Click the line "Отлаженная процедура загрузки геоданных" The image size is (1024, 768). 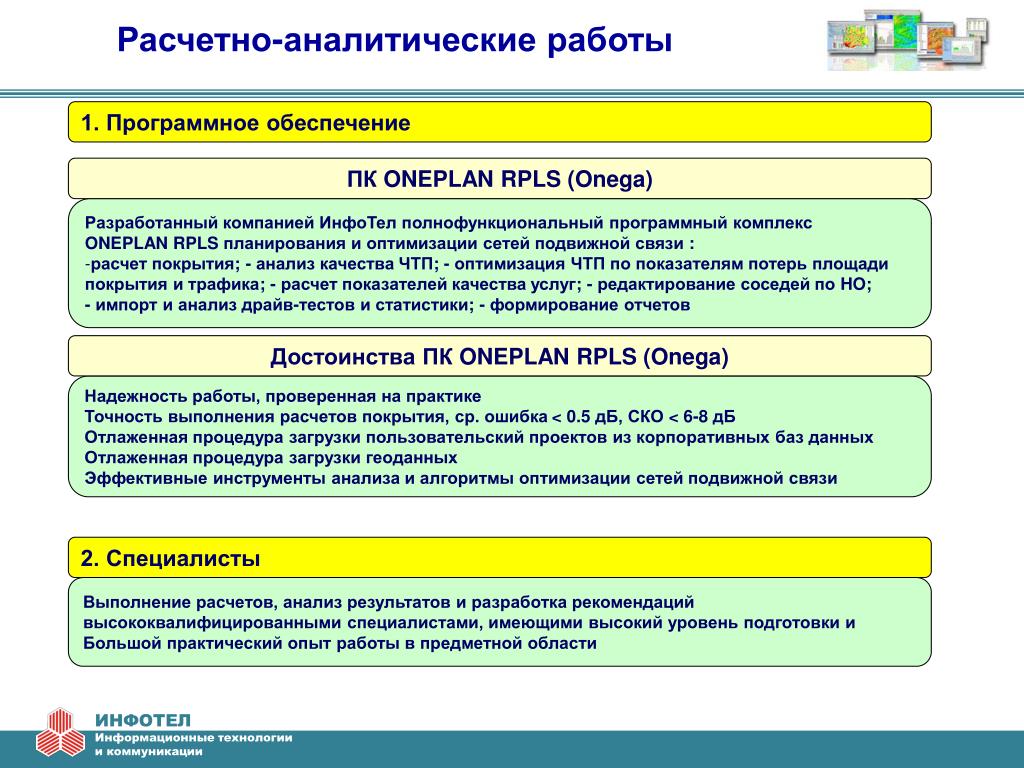tap(271, 457)
